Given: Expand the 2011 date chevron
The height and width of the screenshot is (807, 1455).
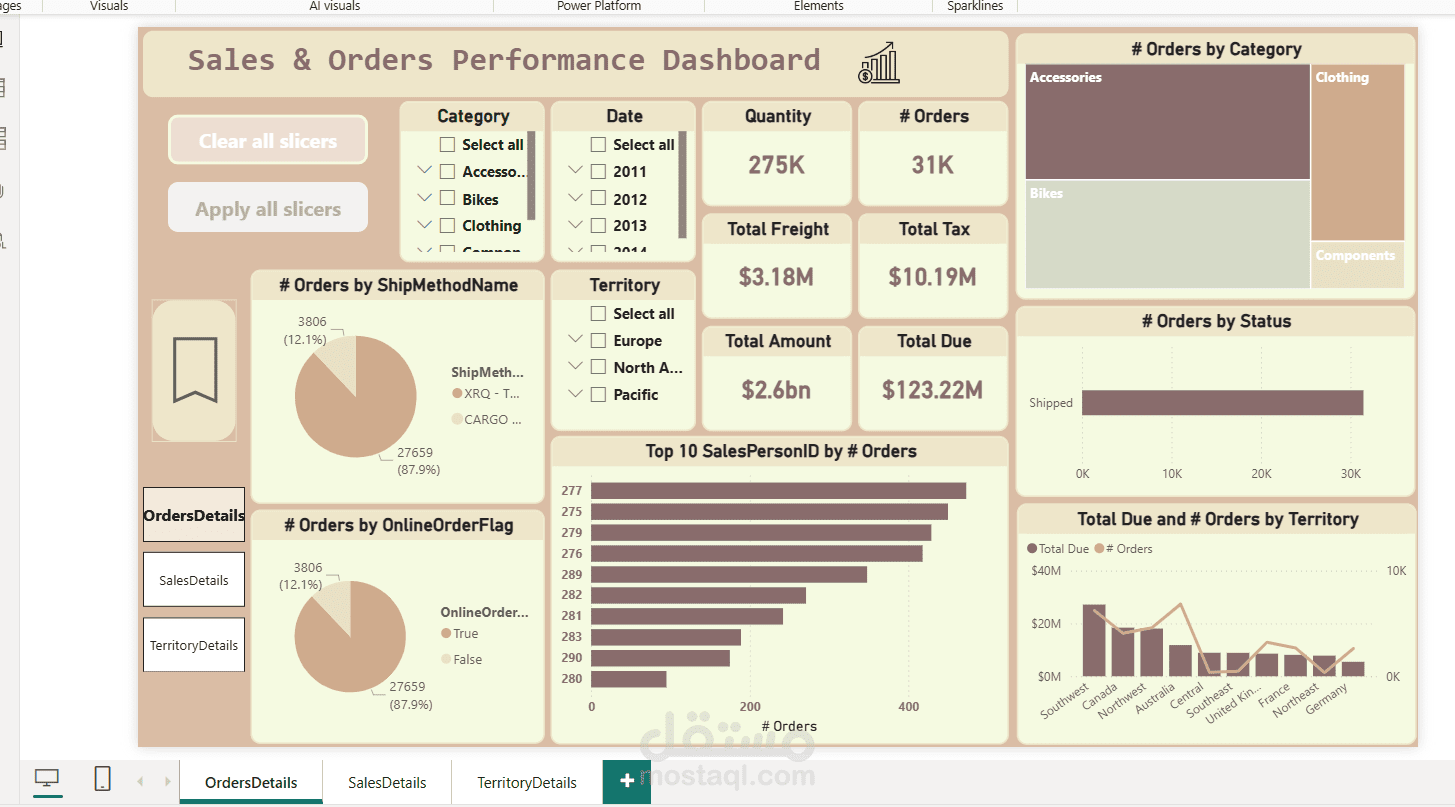Looking at the screenshot, I should point(575,171).
